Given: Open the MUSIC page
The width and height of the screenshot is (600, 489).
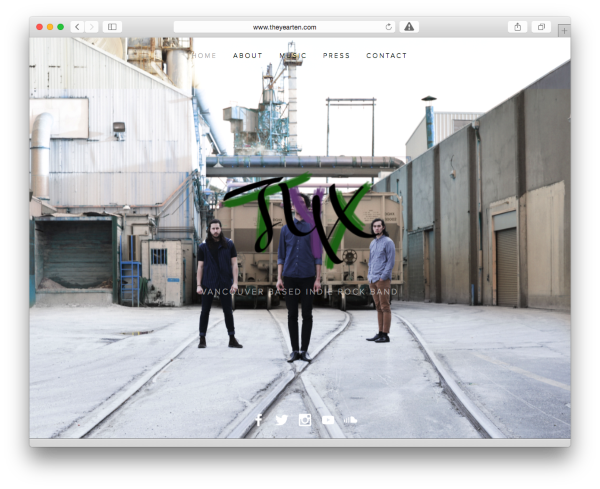Looking at the screenshot, I should 293,55.
